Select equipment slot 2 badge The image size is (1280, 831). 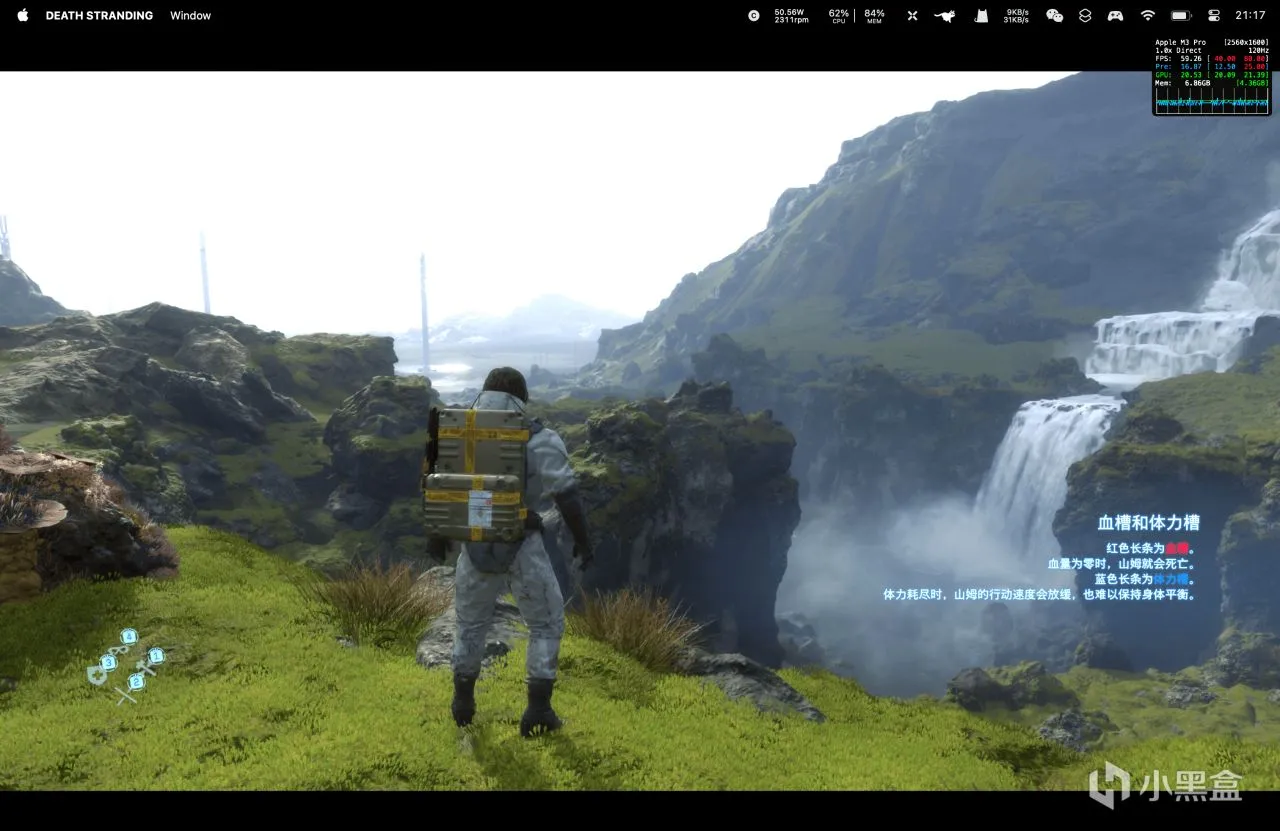click(137, 681)
